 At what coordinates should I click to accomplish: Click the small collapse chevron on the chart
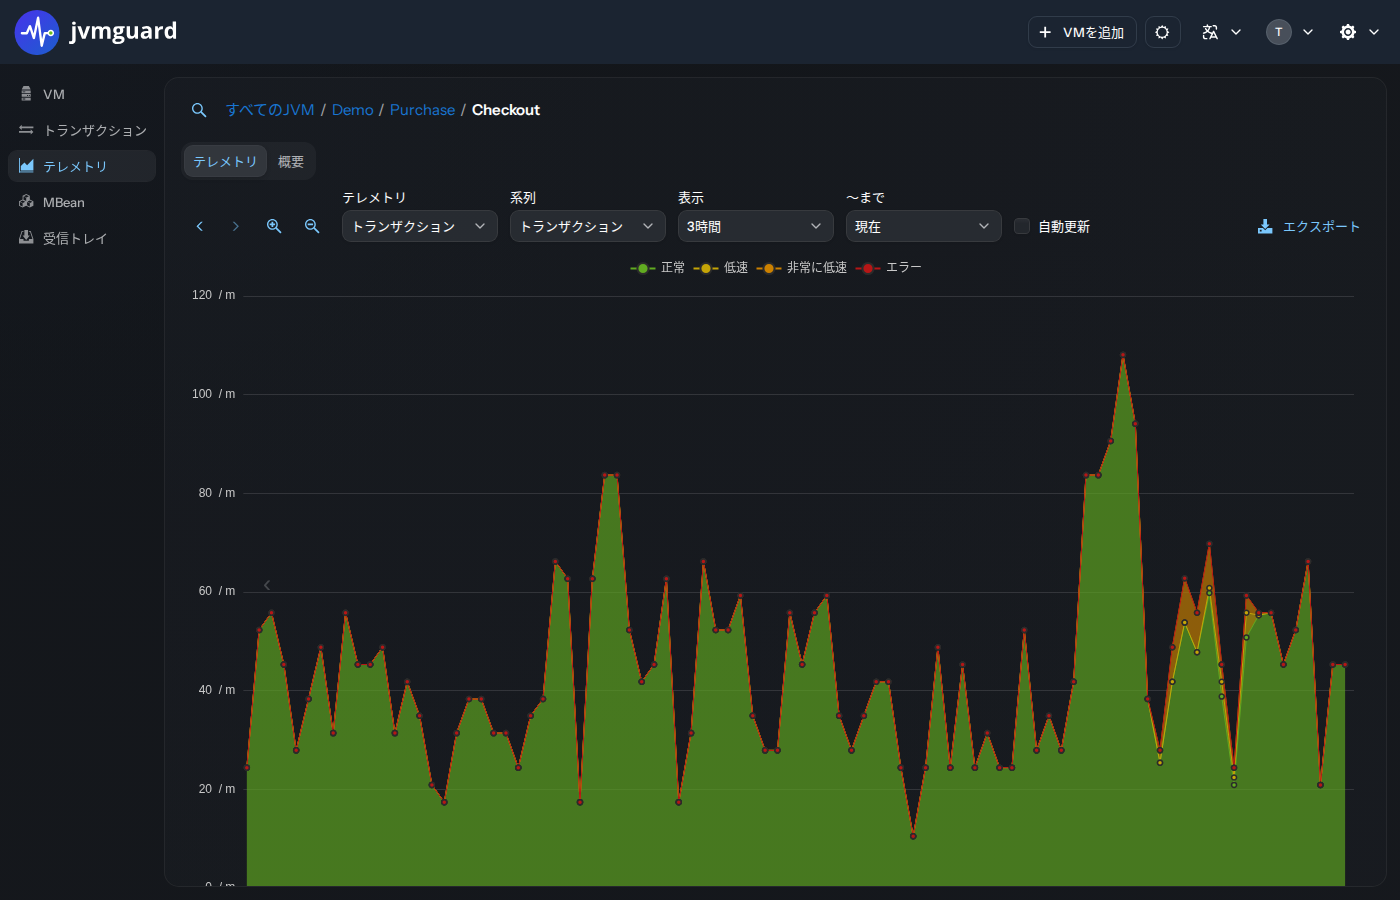(x=267, y=585)
